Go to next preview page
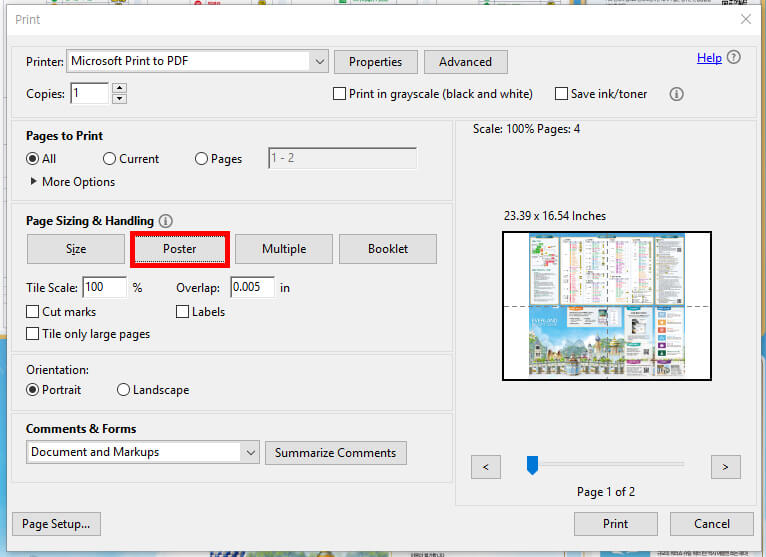 click(725, 467)
